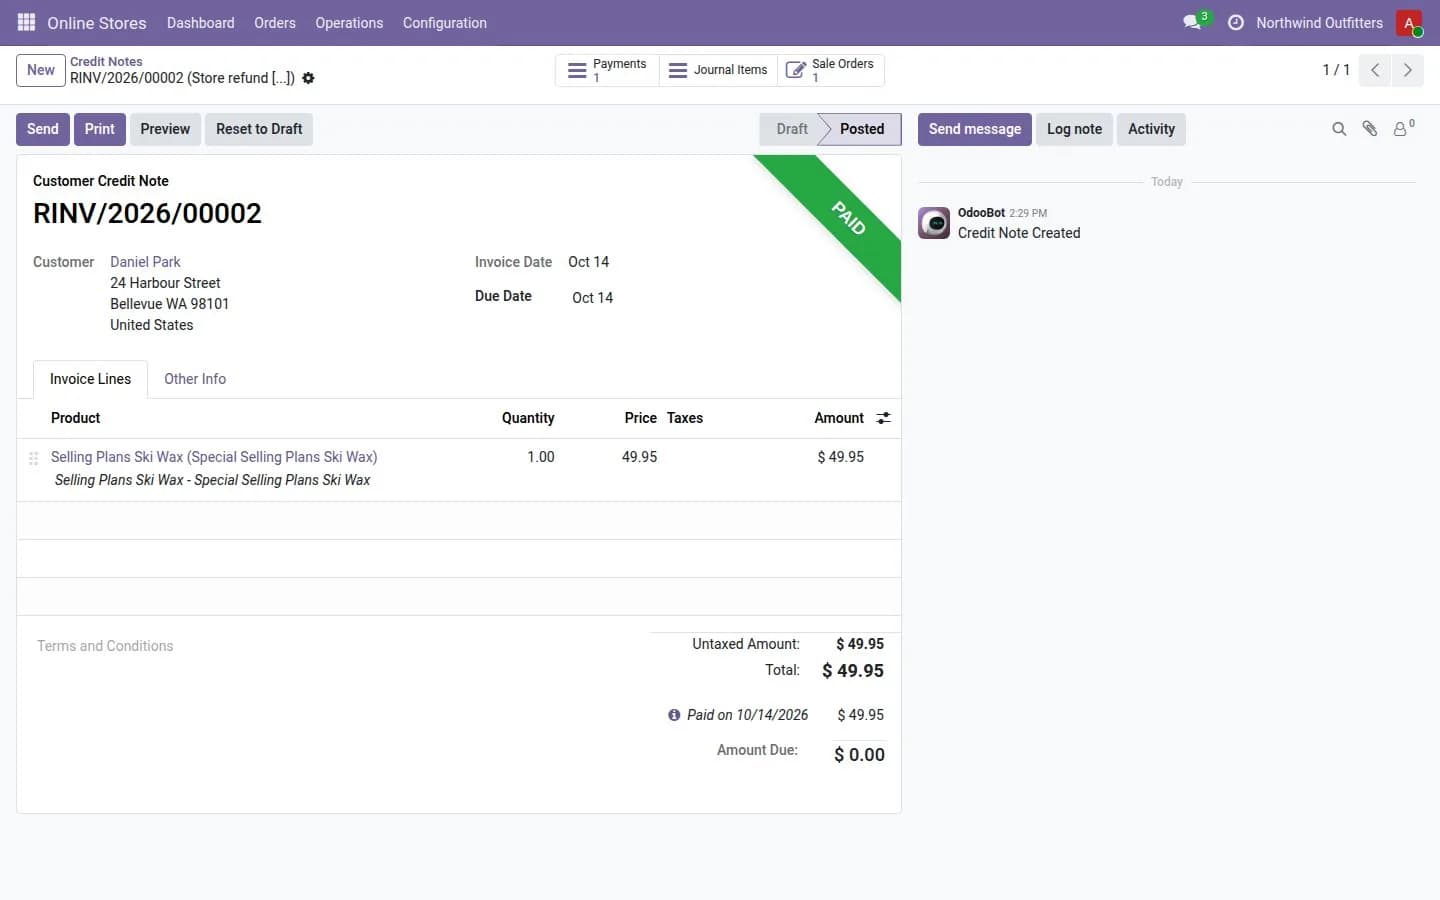
Task: Open the Dashboard menu
Action: [x=200, y=22]
